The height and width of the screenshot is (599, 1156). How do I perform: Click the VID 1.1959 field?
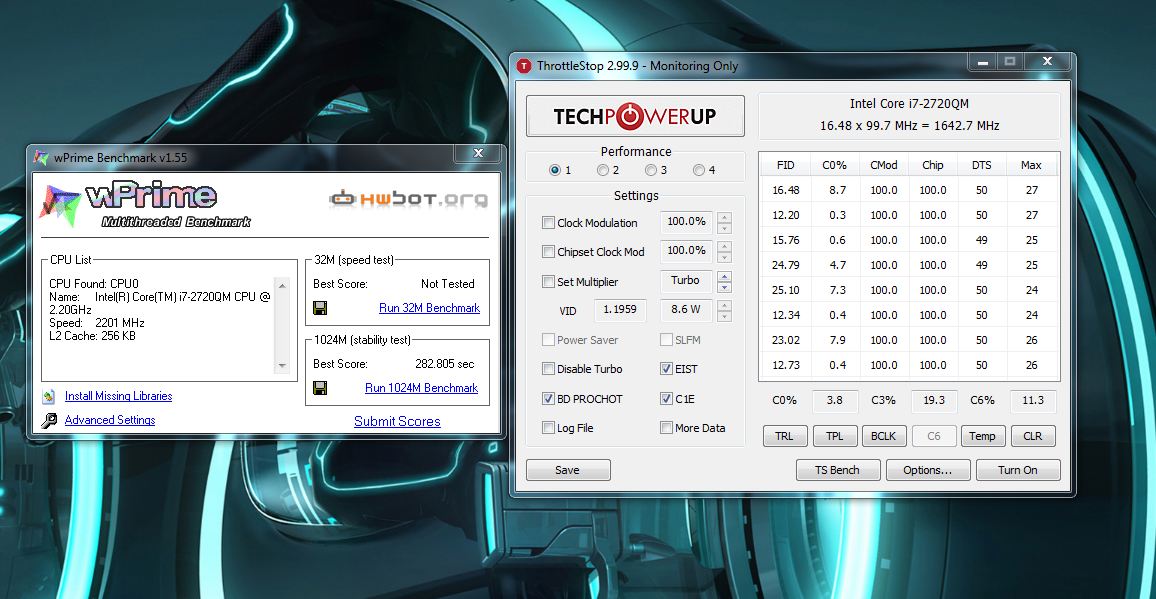coord(620,310)
